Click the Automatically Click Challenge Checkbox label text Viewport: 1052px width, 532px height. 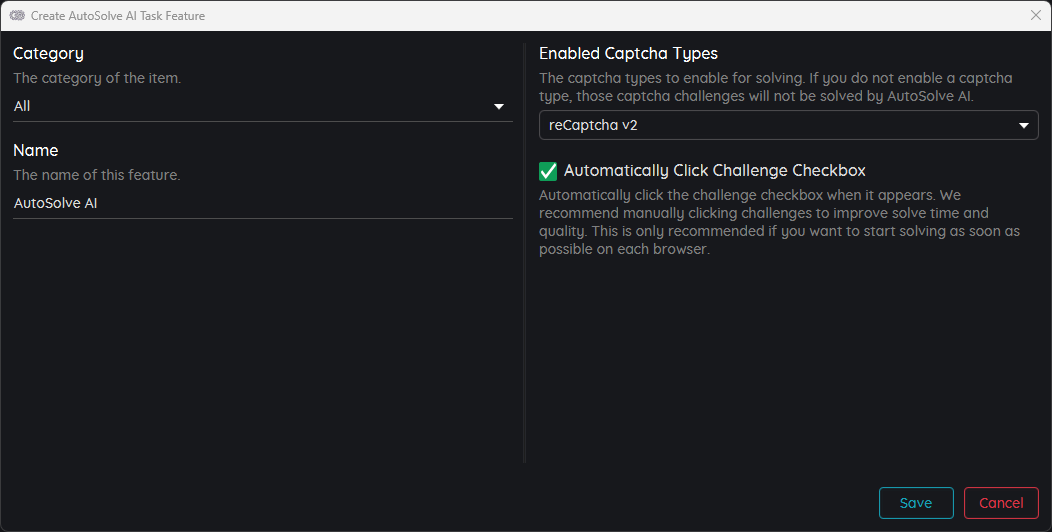[715, 170]
